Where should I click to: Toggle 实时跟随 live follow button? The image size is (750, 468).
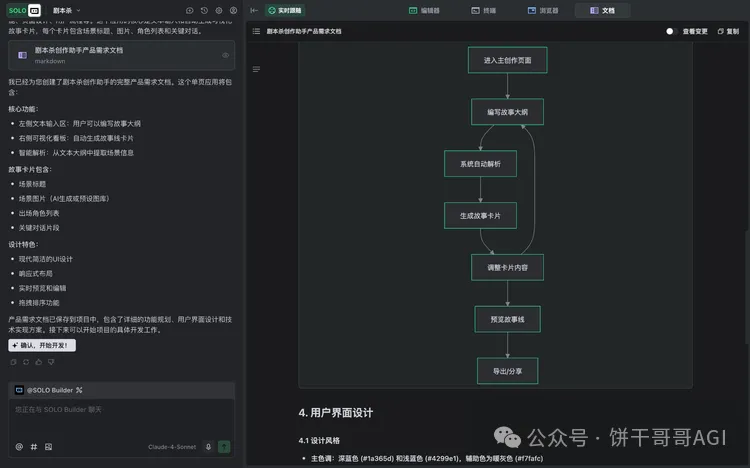point(286,11)
